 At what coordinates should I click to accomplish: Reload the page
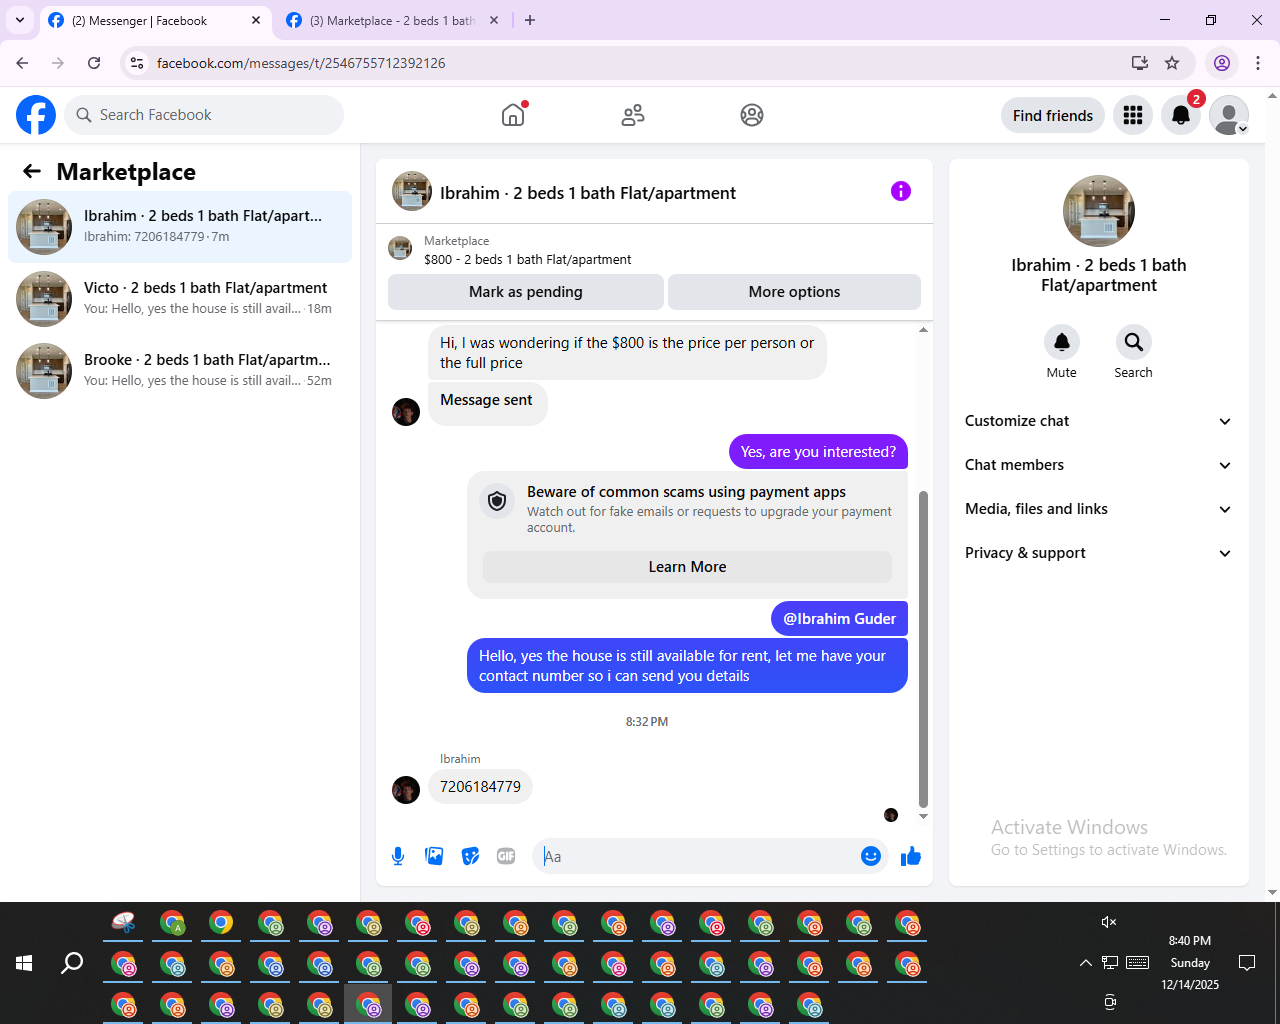pos(94,63)
